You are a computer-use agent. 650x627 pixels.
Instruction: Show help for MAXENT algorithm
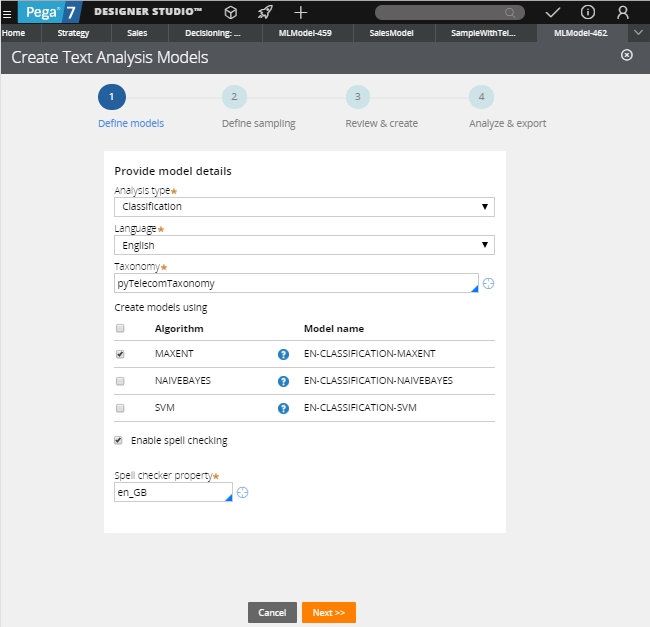pyautogui.click(x=283, y=354)
